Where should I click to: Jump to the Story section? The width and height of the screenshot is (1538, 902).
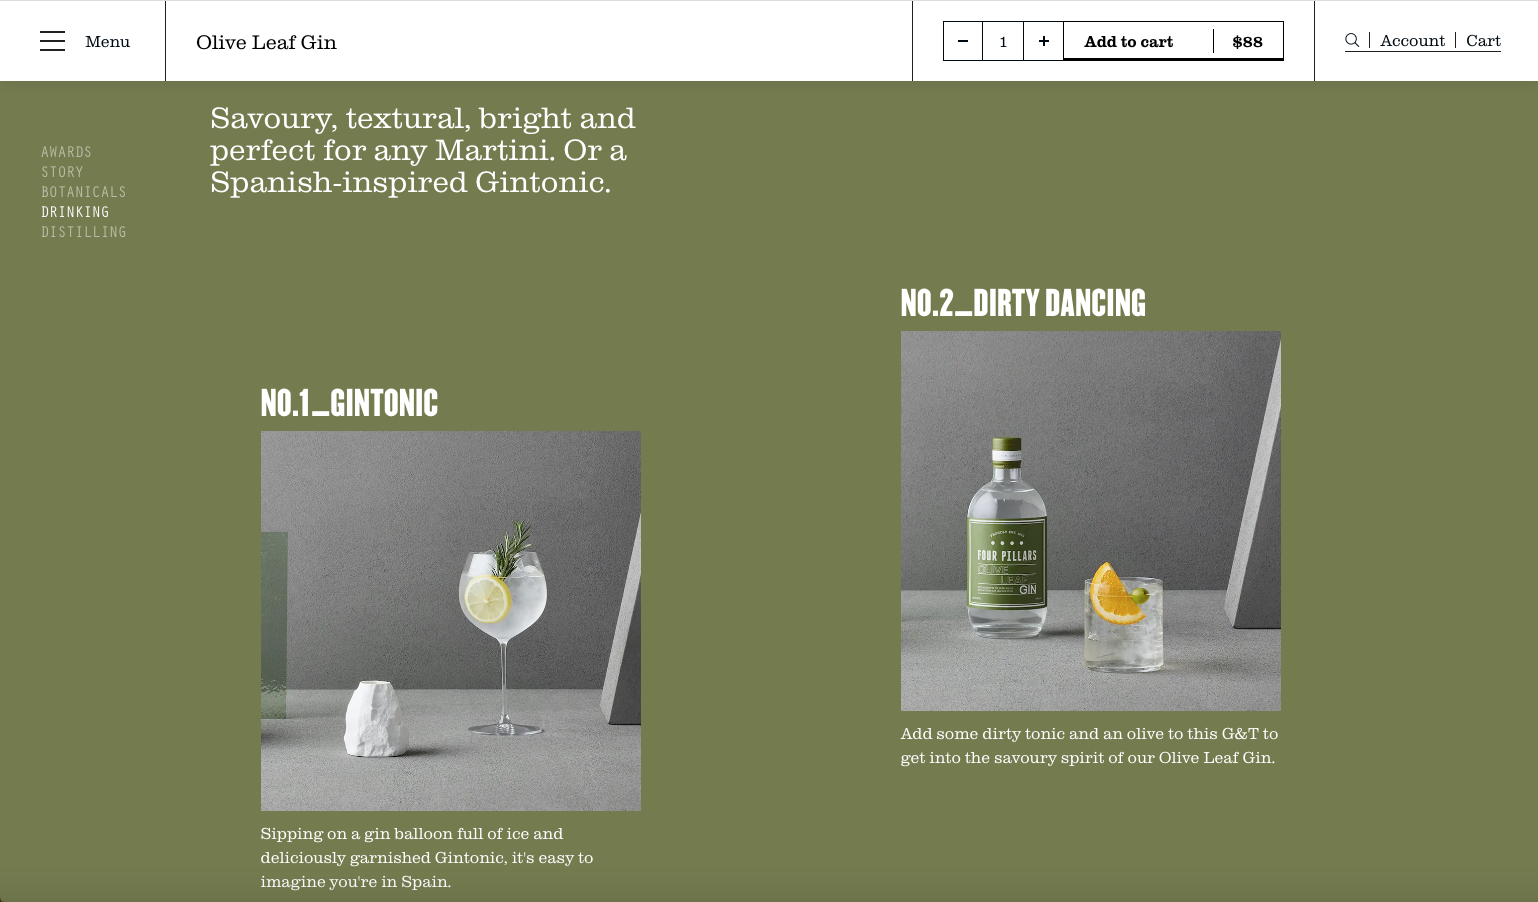pos(63,172)
